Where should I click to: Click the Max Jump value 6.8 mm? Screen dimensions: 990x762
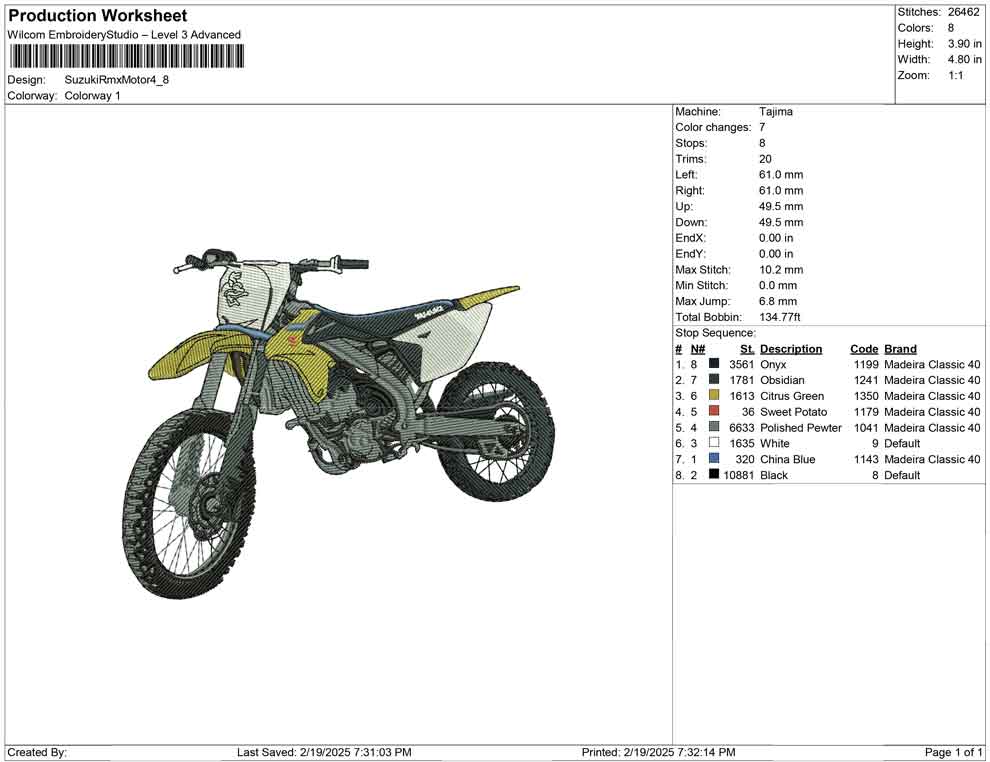point(778,301)
